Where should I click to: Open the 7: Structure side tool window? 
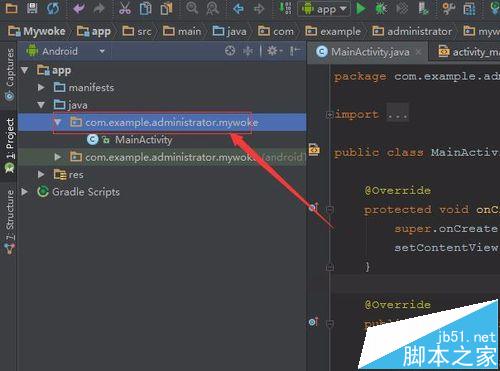tap(10, 222)
